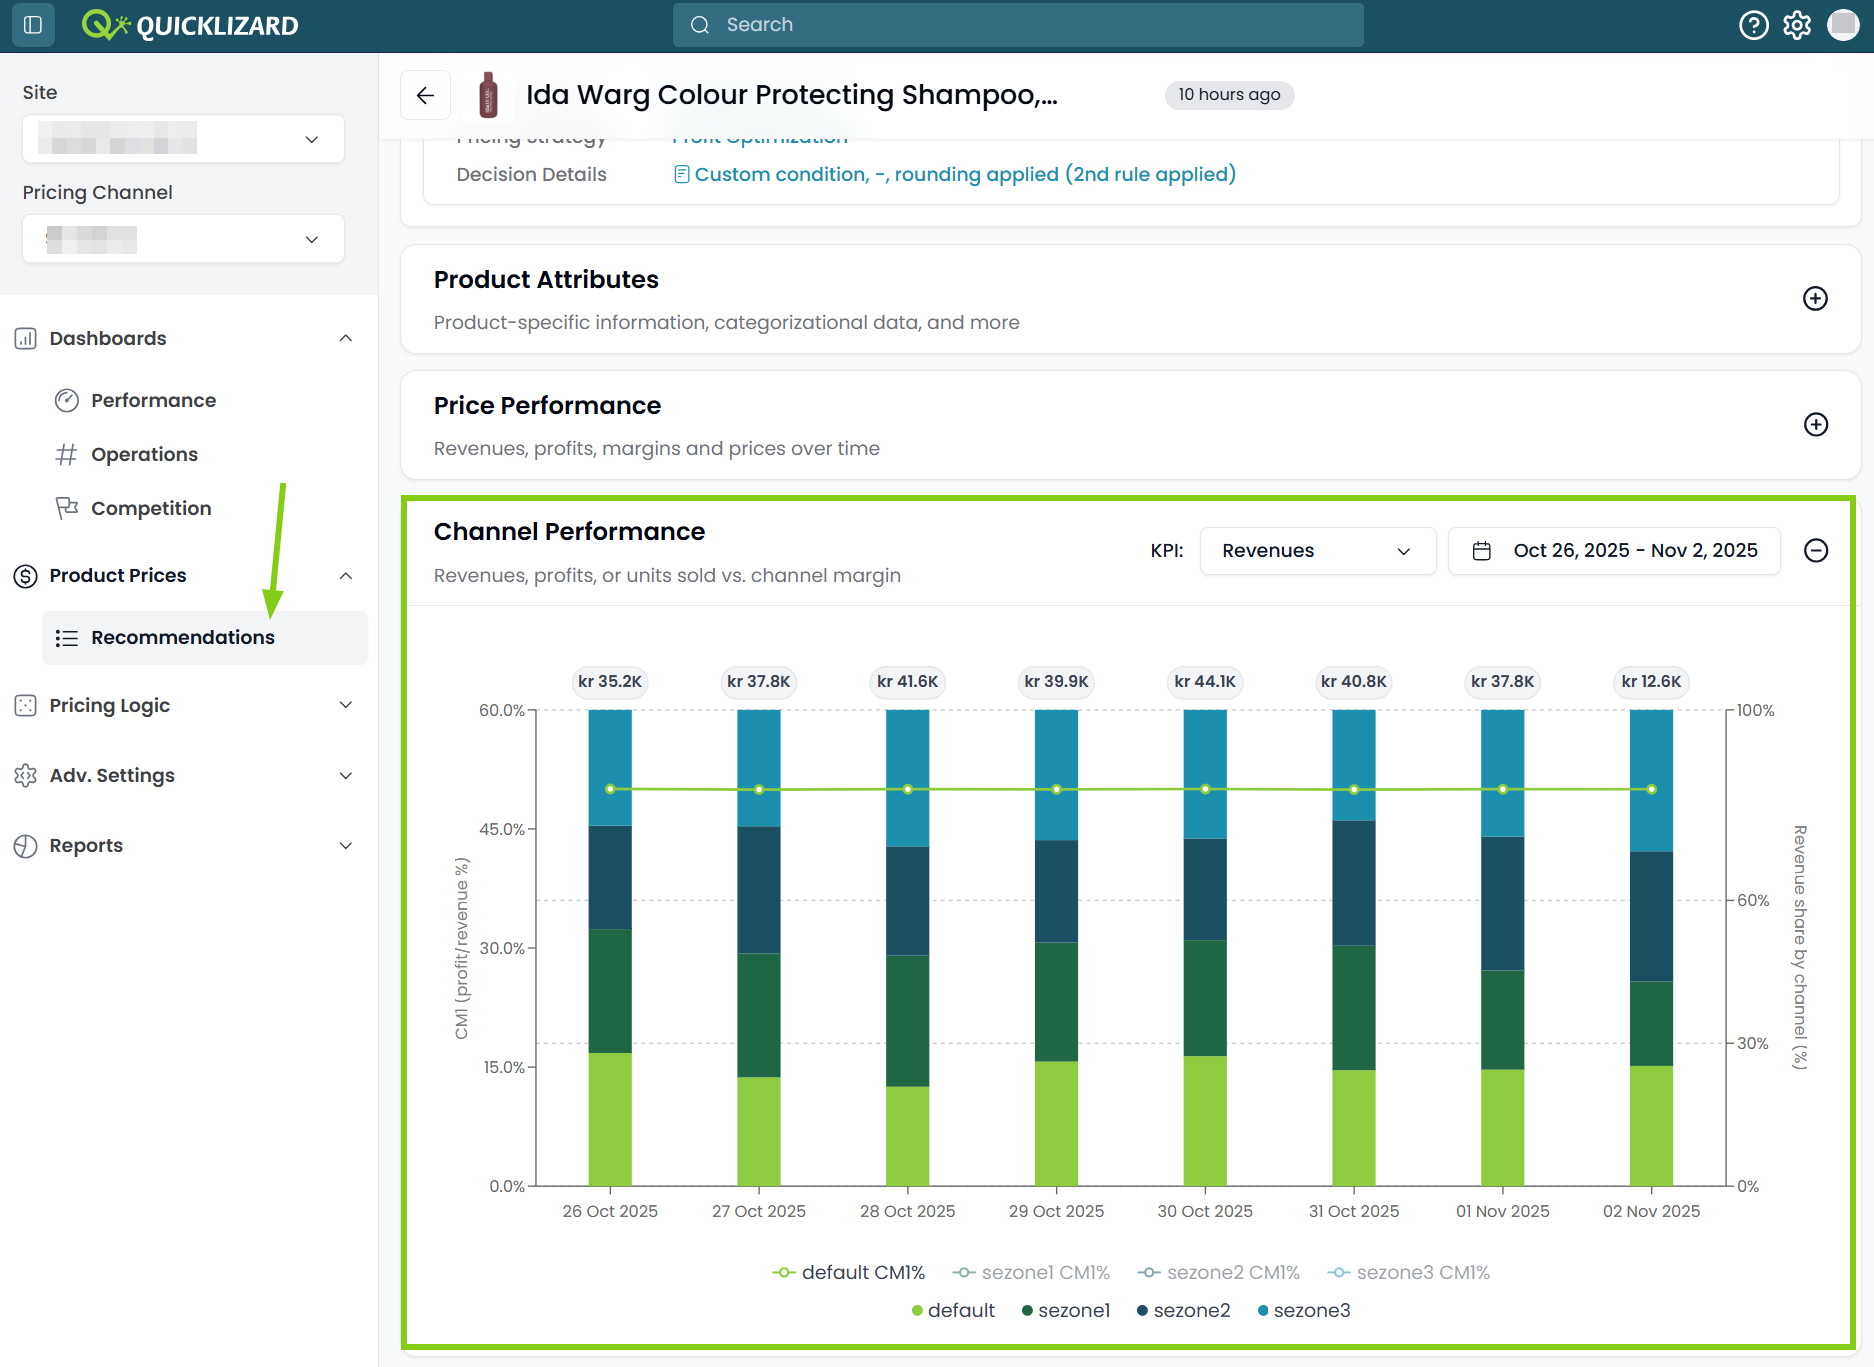This screenshot has height=1367, width=1874.
Task: Click the 02 Nov 2025 dark navy segment
Action: point(1651,916)
